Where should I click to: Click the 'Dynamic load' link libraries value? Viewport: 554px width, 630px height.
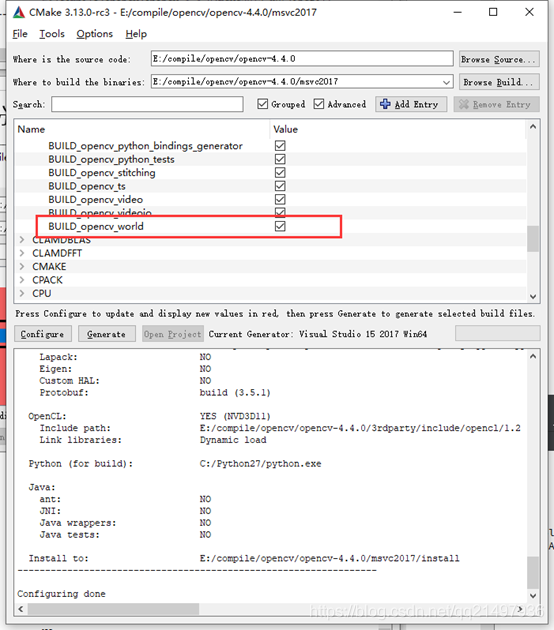coord(233,440)
